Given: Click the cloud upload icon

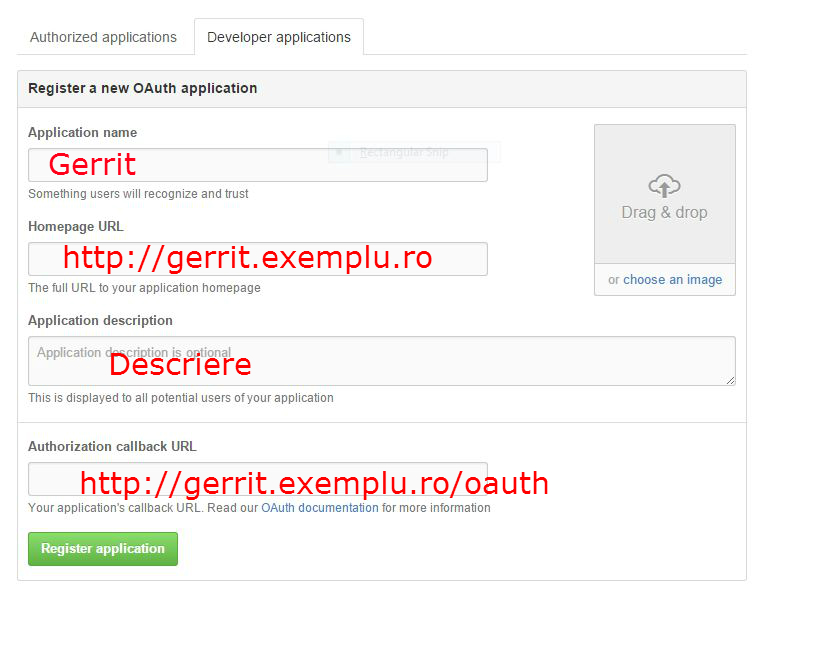Looking at the screenshot, I should 665,186.
